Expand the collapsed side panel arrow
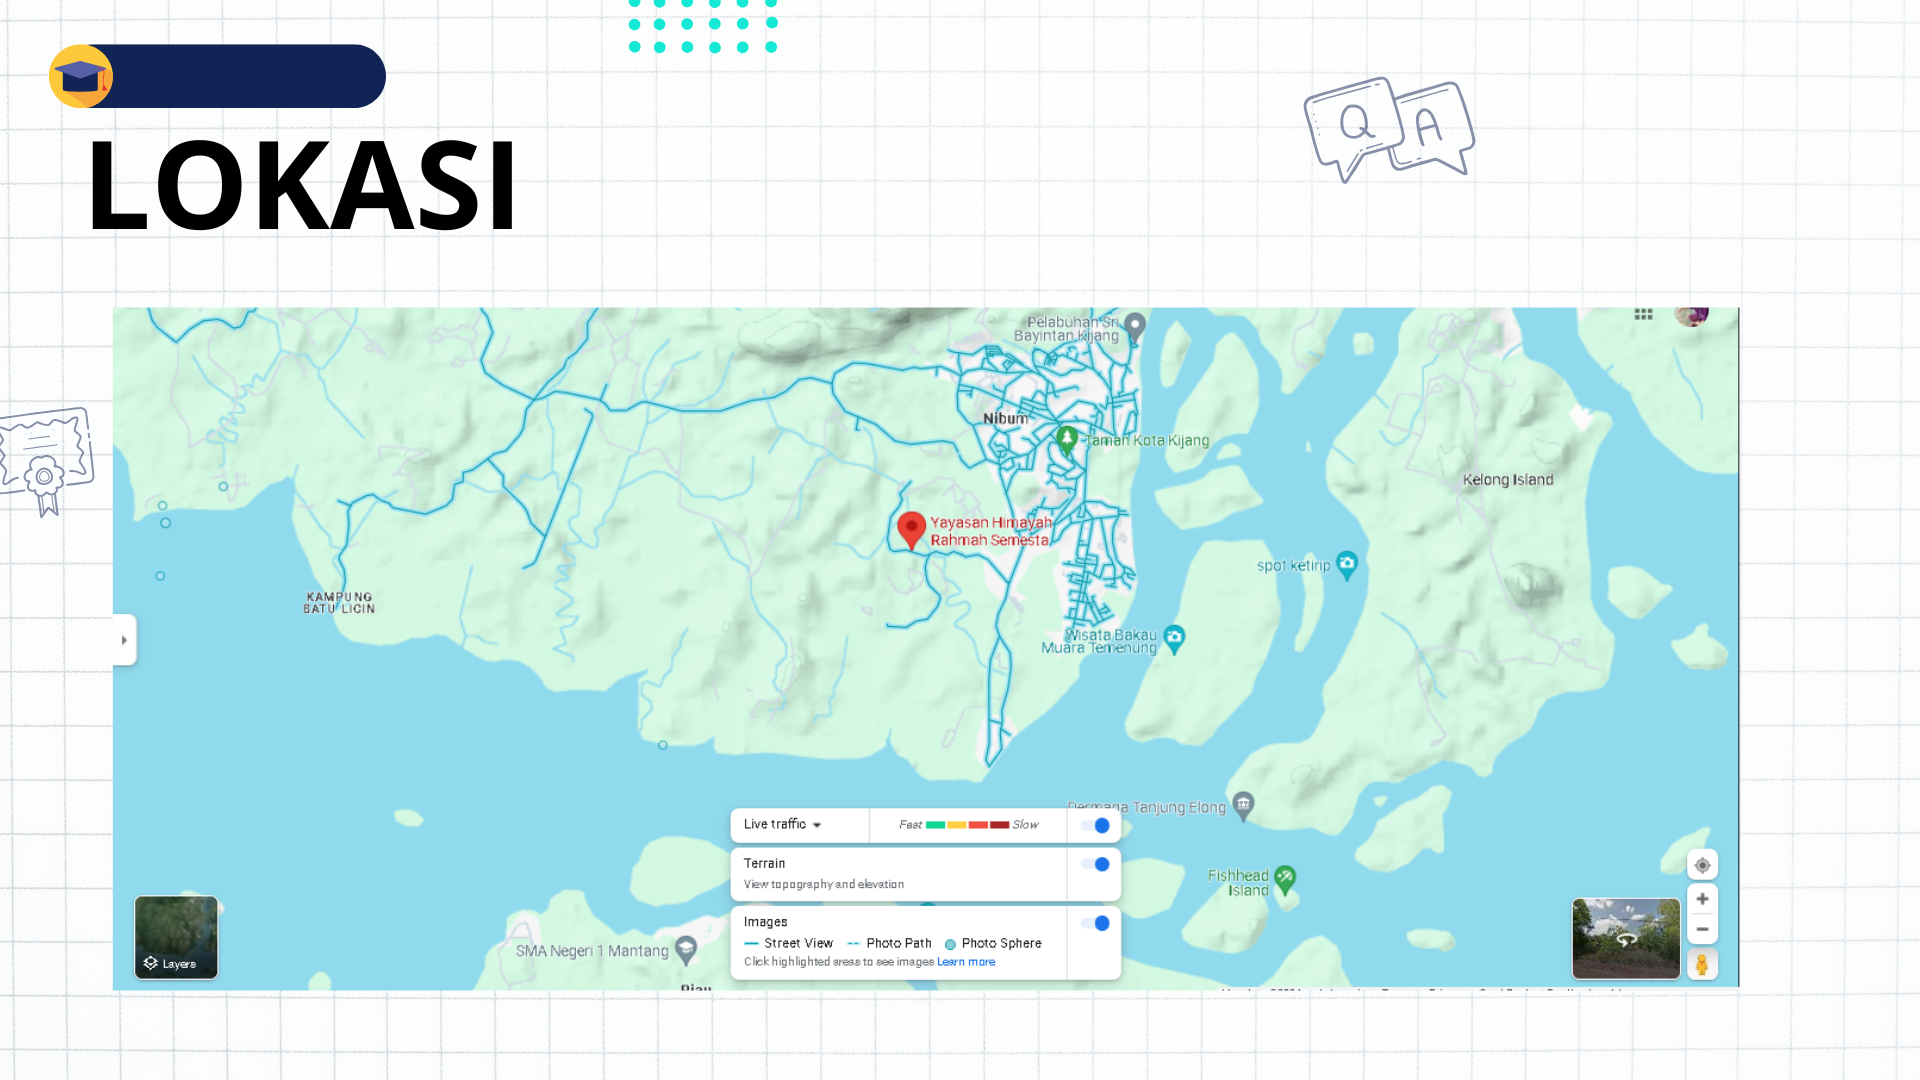The height and width of the screenshot is (1080, 1920). 124,640
